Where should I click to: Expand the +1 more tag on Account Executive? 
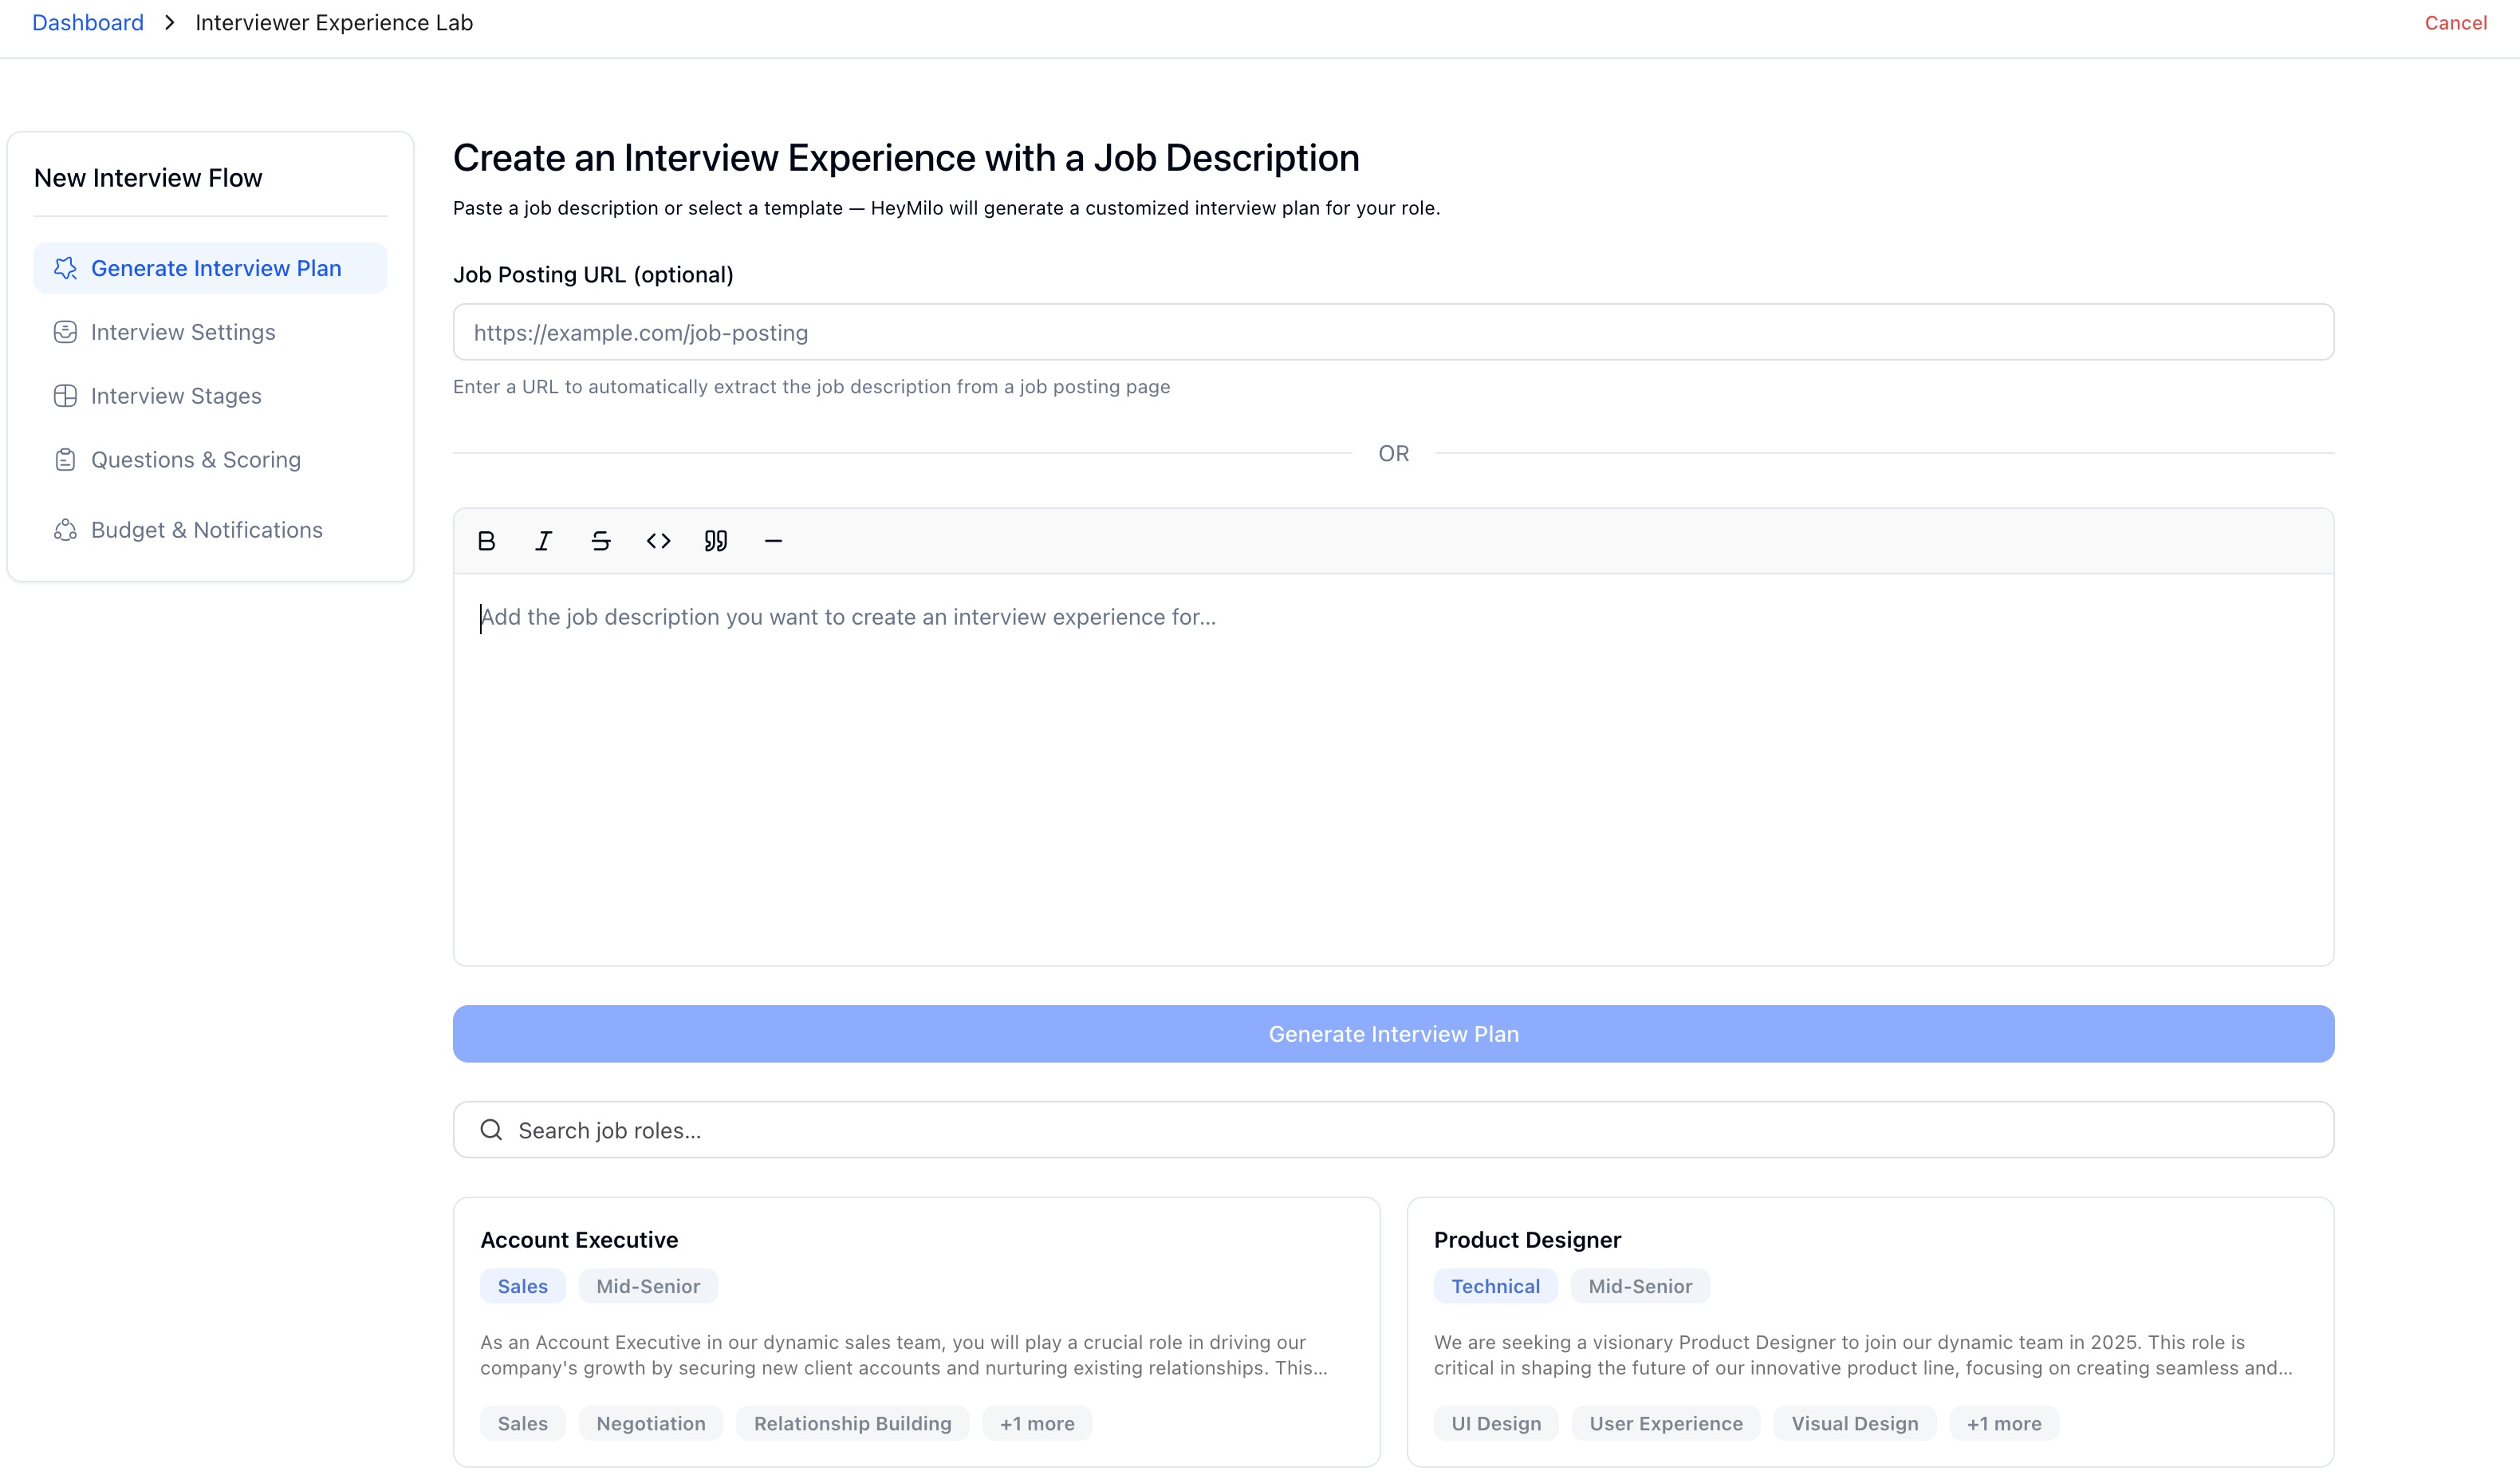[x=1036, y=1423]
